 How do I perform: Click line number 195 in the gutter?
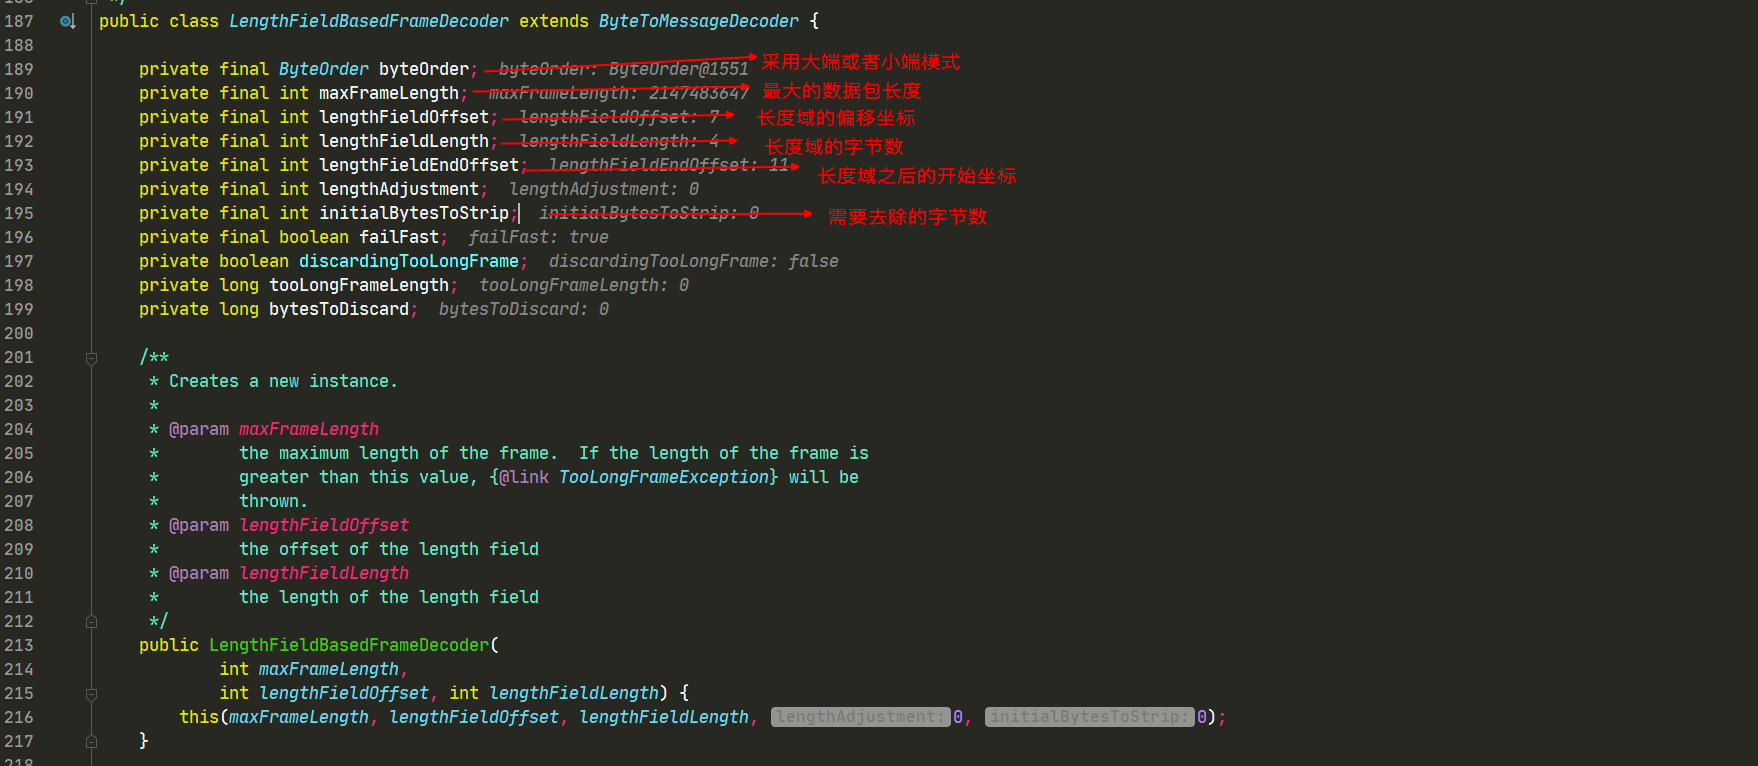click(19, 213)
